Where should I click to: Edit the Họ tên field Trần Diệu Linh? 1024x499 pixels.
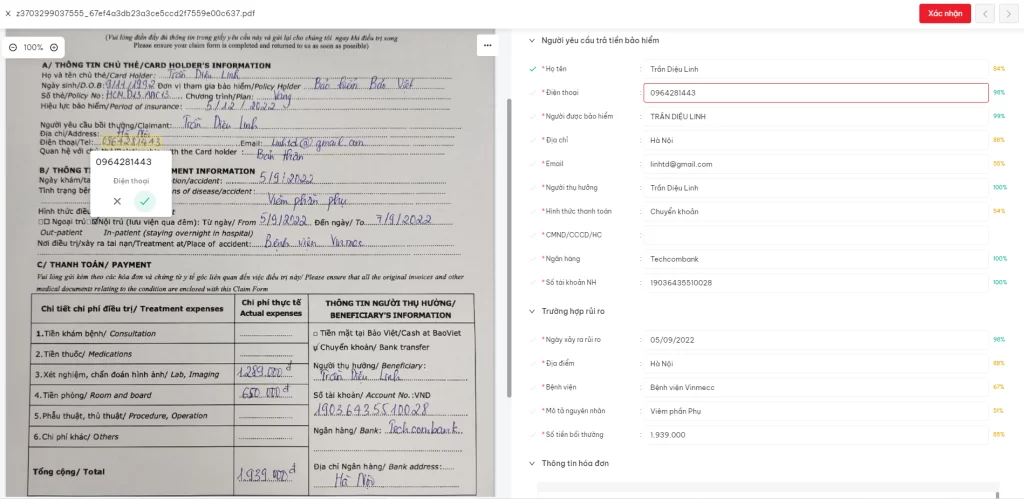click(816, 69)
